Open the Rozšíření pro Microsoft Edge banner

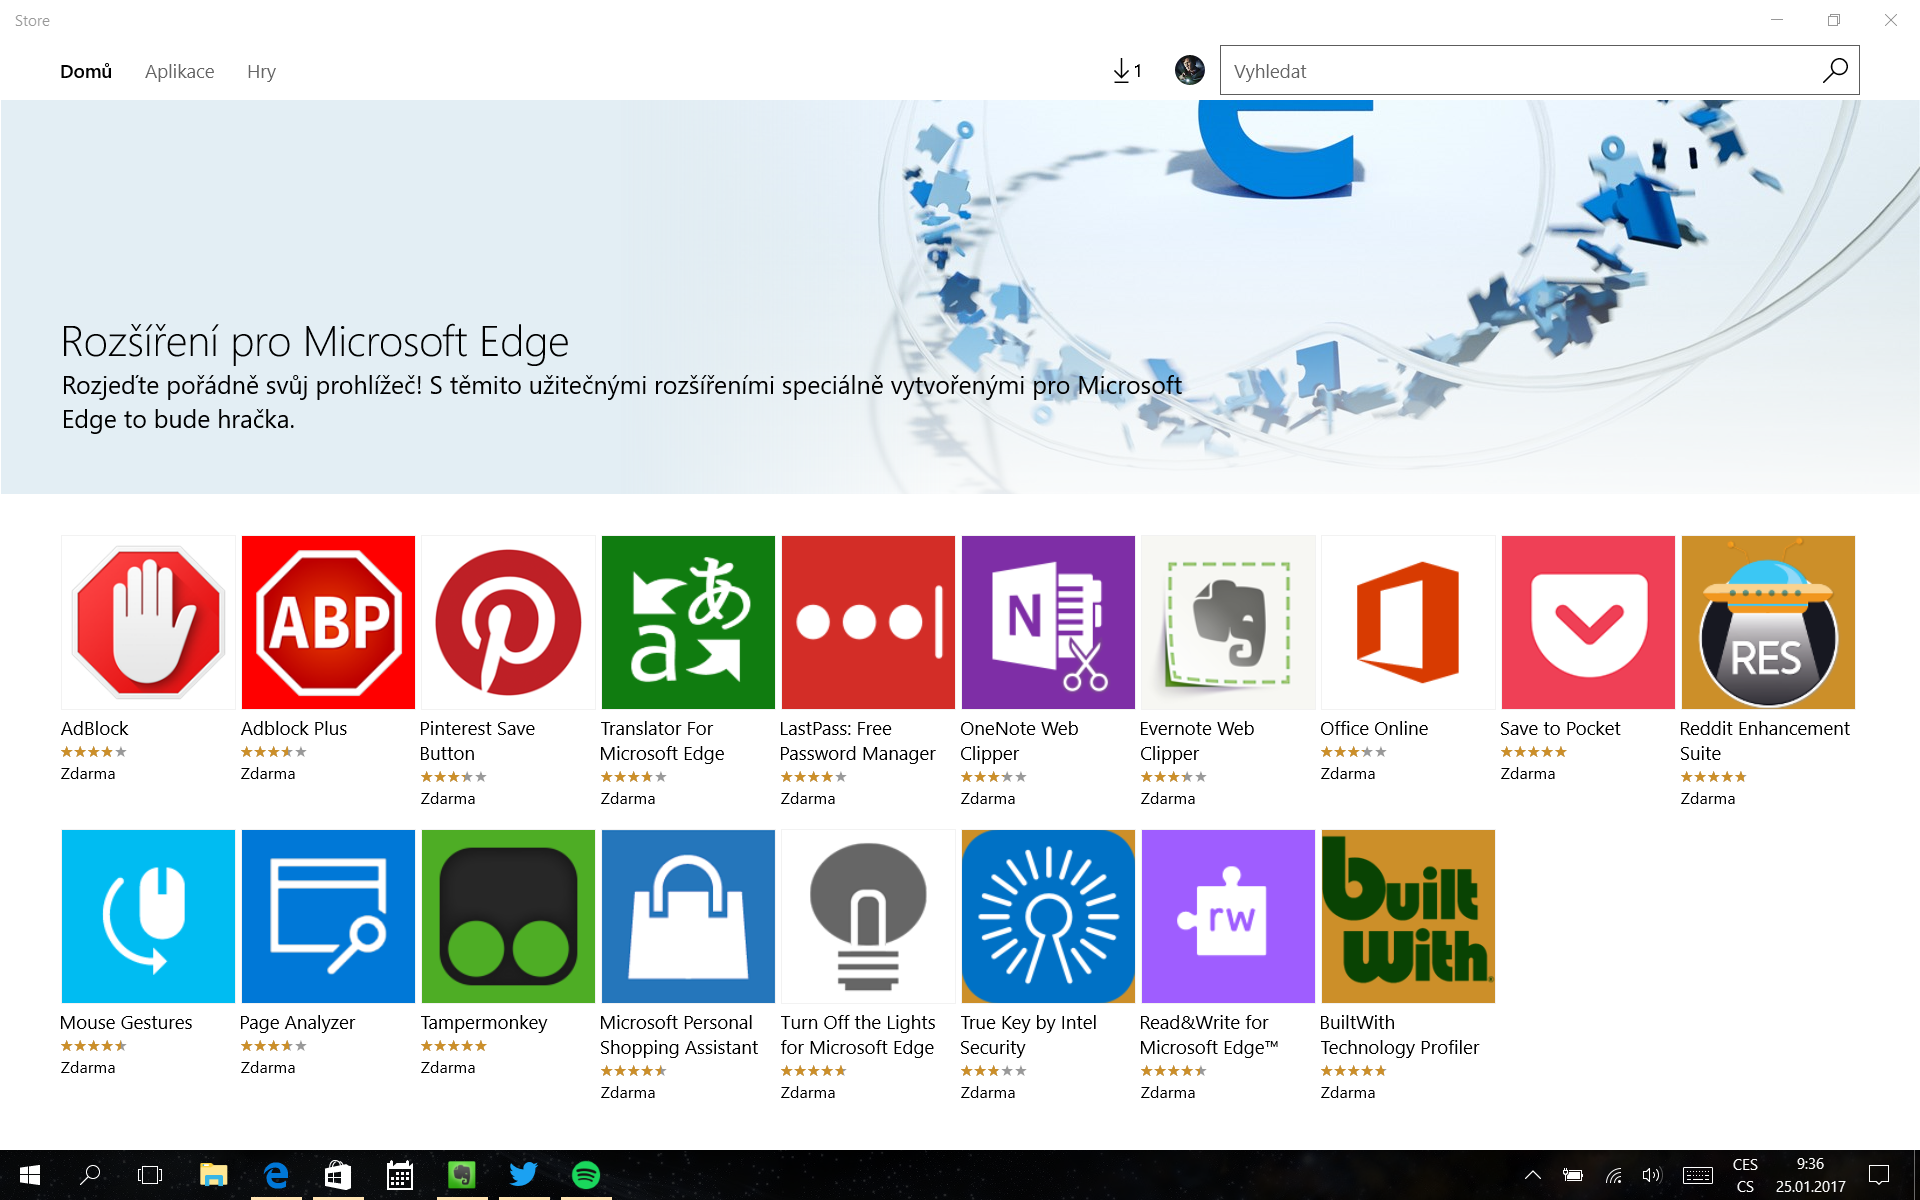point(960,297)
